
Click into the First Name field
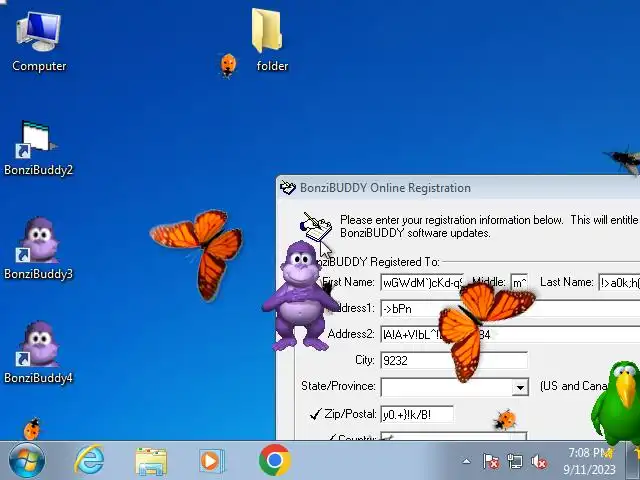[422, 282]
